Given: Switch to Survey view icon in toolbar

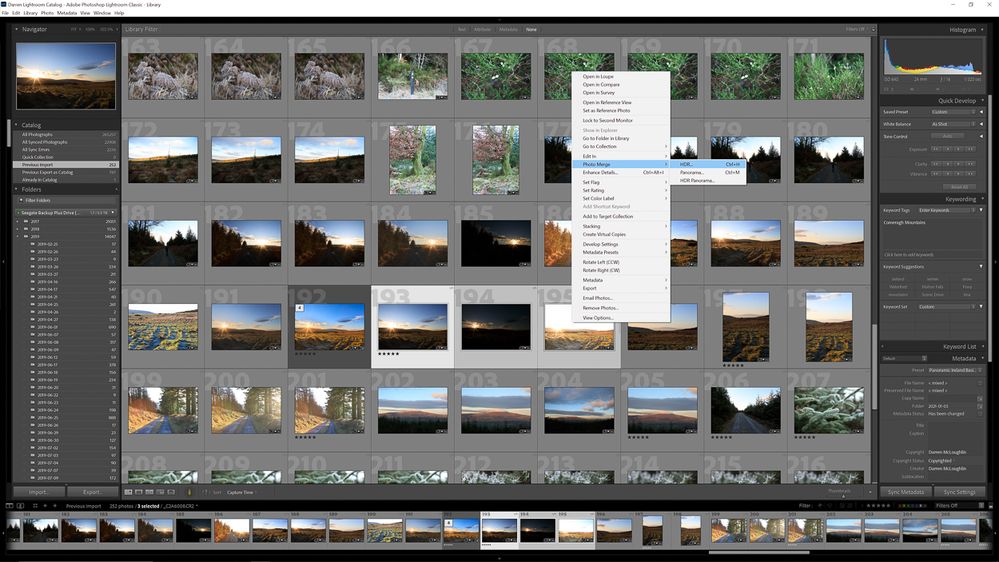Looking at the screenshot, I should point(161,492).
